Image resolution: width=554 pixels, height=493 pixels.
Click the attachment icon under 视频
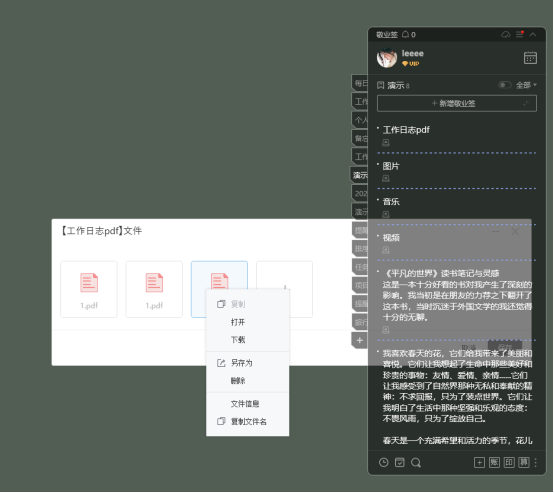pos(386,250)
